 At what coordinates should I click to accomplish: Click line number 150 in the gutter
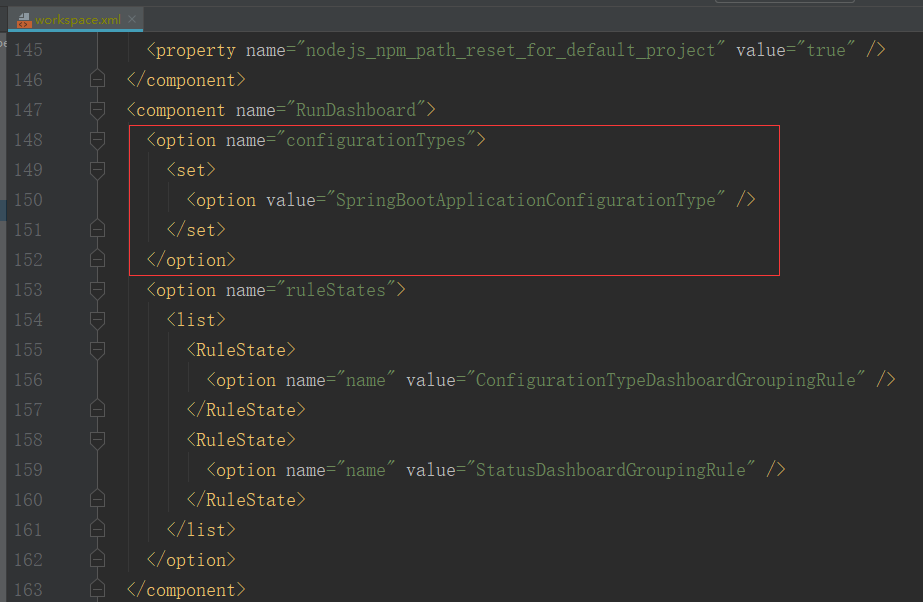pos(27,199)
